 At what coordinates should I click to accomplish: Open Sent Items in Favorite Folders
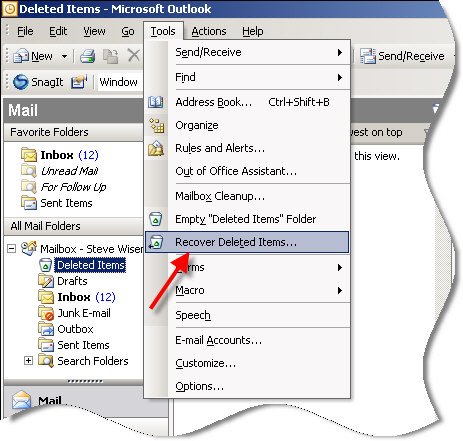(x=57, y=203)
